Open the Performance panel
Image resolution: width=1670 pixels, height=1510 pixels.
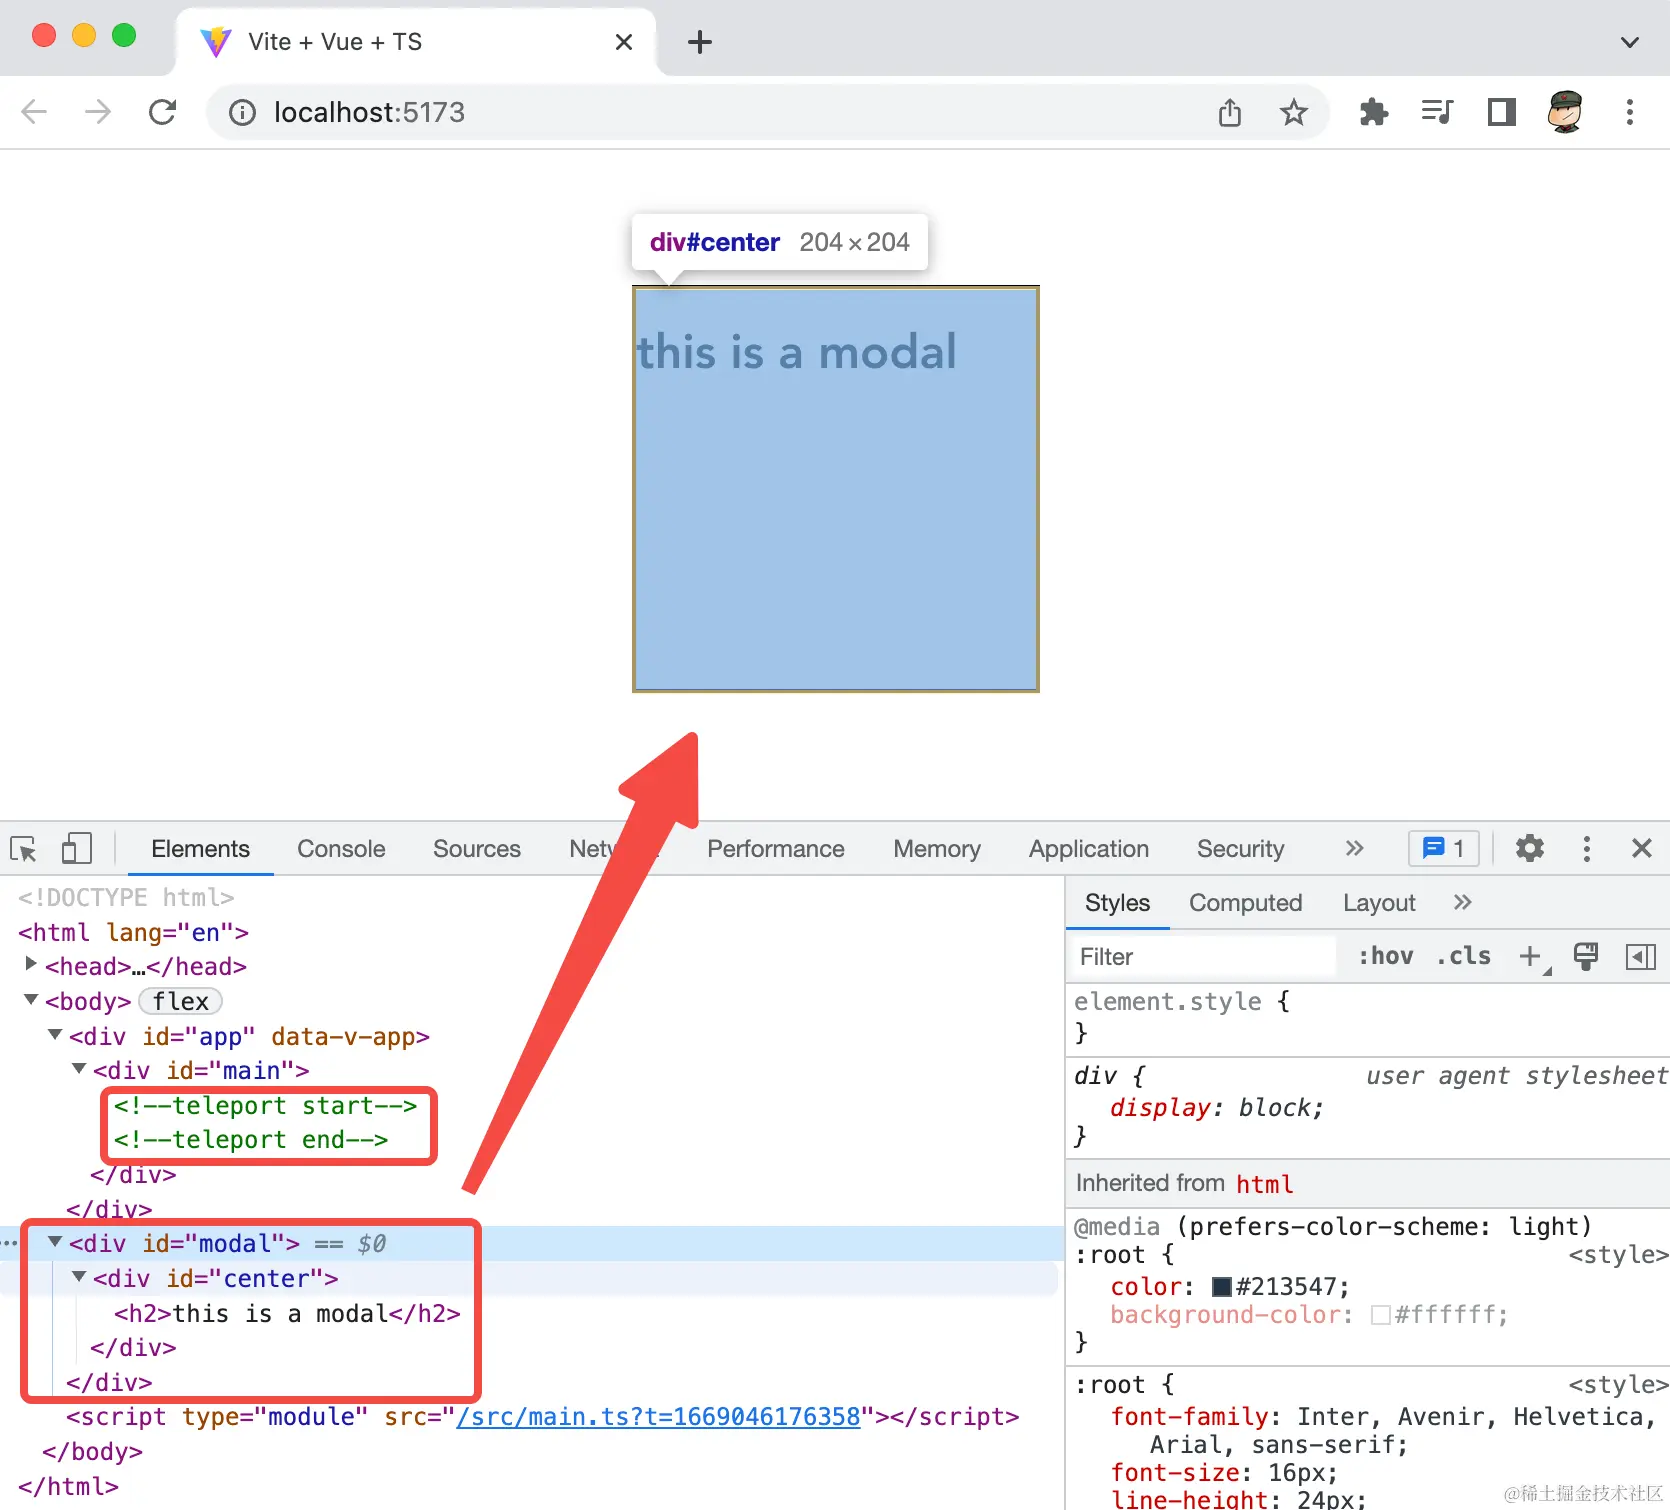point(775,848)
